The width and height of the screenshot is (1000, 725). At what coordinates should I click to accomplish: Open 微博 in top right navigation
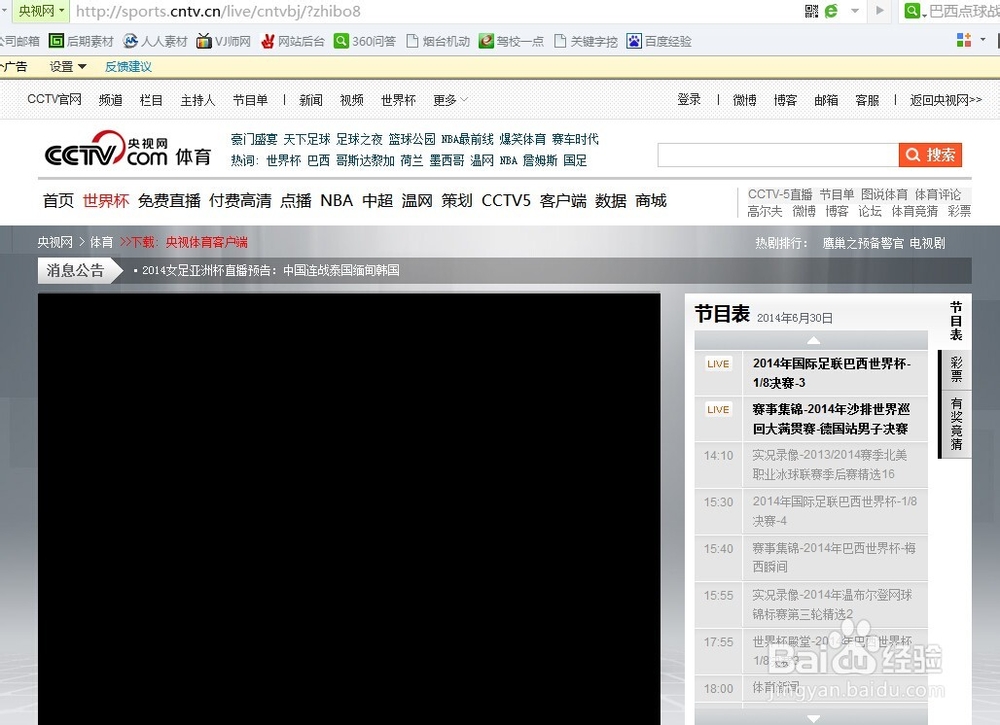coord(744,100)
